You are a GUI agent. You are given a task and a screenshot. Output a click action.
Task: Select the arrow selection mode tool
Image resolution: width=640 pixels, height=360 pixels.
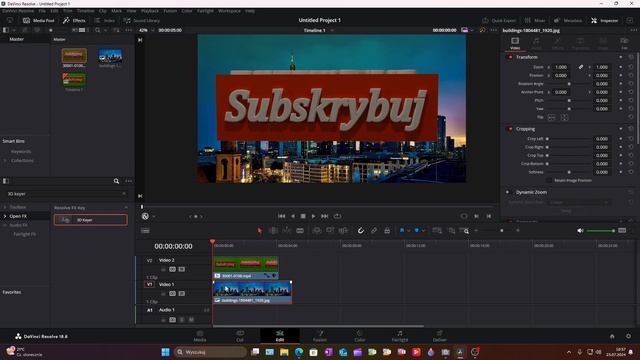click(x=260, y=231)
